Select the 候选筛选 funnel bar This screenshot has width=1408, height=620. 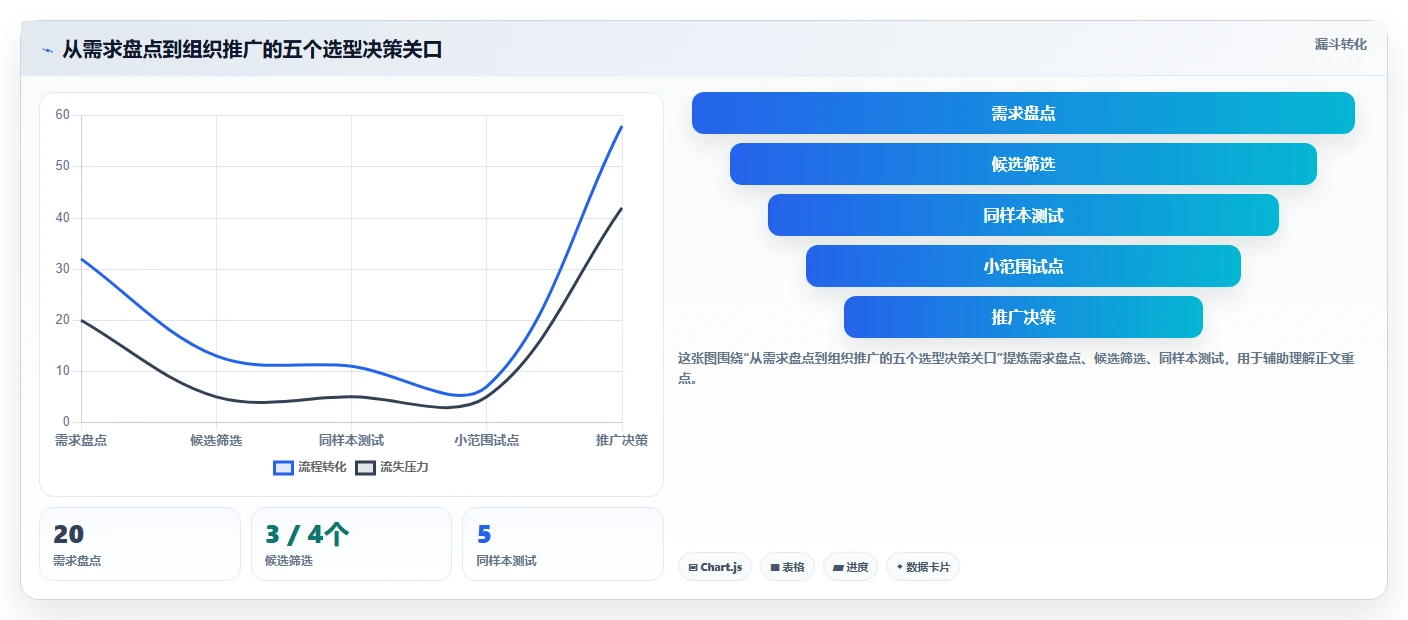(x=1023, y=164)
